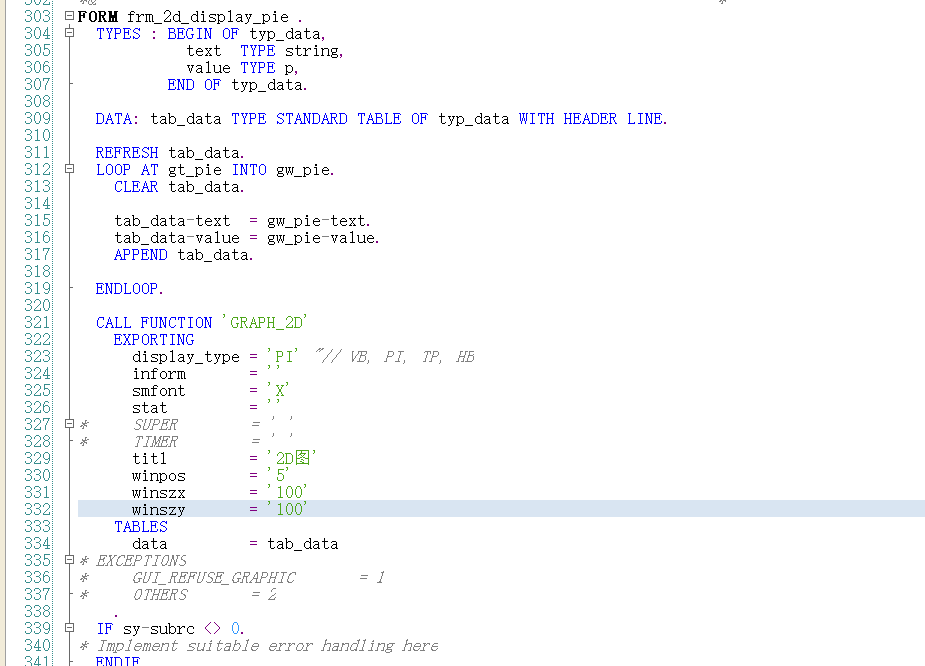Collapse the commented EXCEPTIONS fold marker
Screen dimensions: 925x666
point(70,560)
